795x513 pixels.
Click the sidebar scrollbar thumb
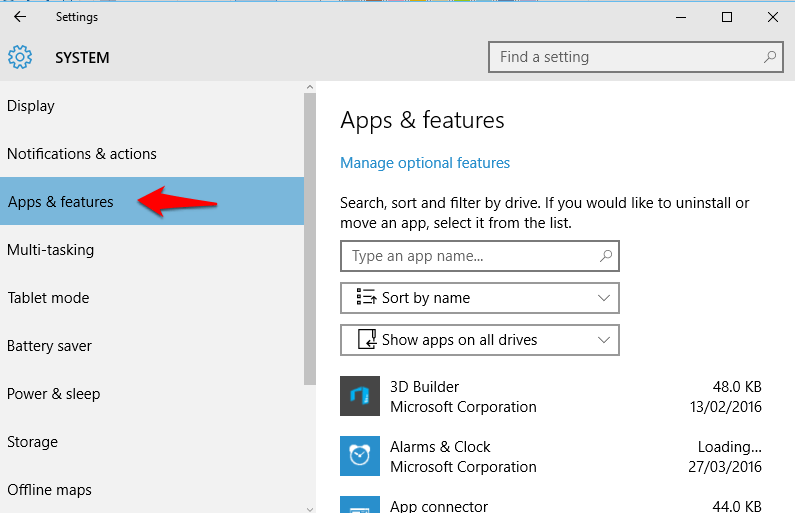pos(310,239)
